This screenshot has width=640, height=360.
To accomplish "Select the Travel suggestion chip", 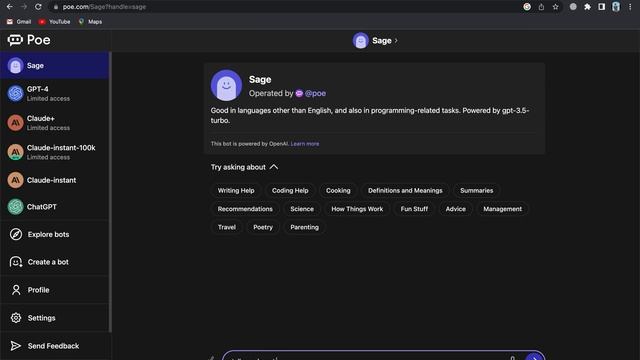I will coord(227,227).
